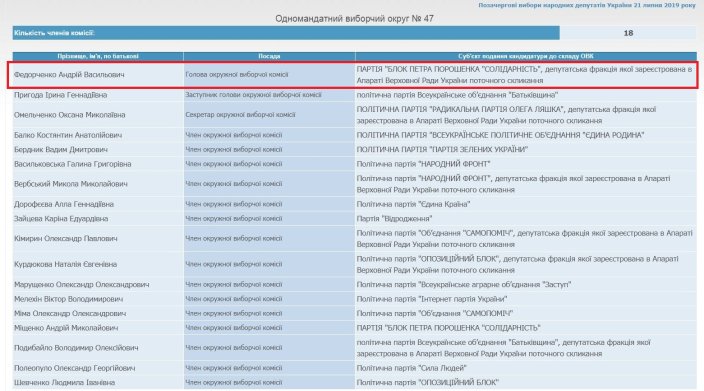Viewport: 704px width, 391px height.
Task: Select the name 'Міма Олександр Олександрович'
Action: pyautogui.click(x=70, y=313)
